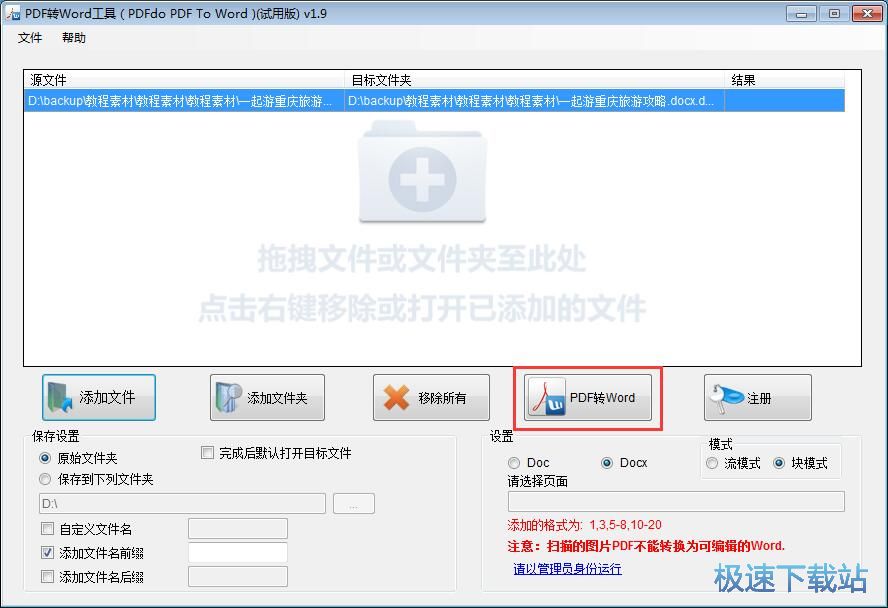Click the ... folder browse button
Viewport: 888px width, 608px height.
[x=353, y=504]
